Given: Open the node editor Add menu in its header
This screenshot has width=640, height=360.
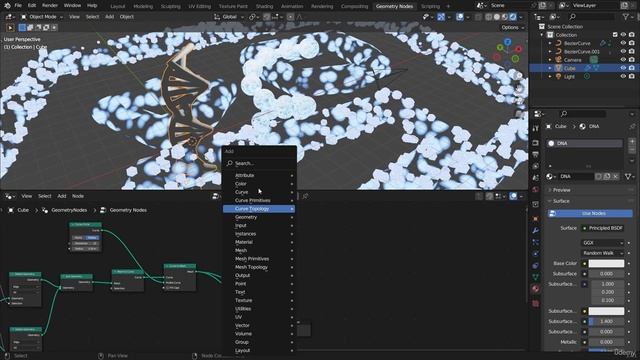Looking at the screenshot, I should pyautogui.click(x=62, y=196).
